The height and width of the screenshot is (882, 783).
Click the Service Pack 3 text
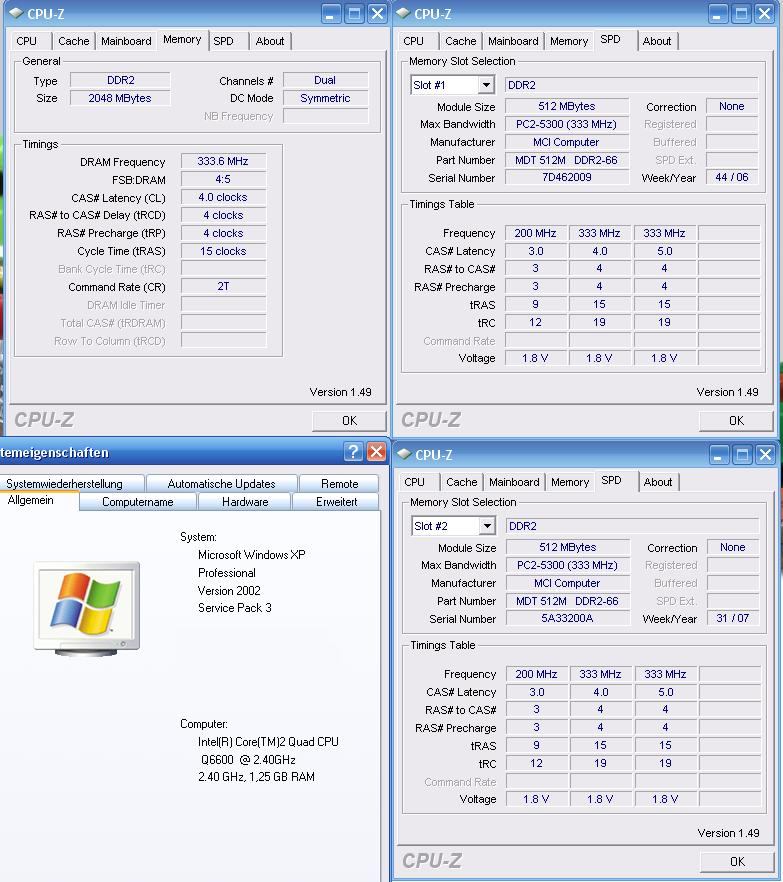click(235, 608)
